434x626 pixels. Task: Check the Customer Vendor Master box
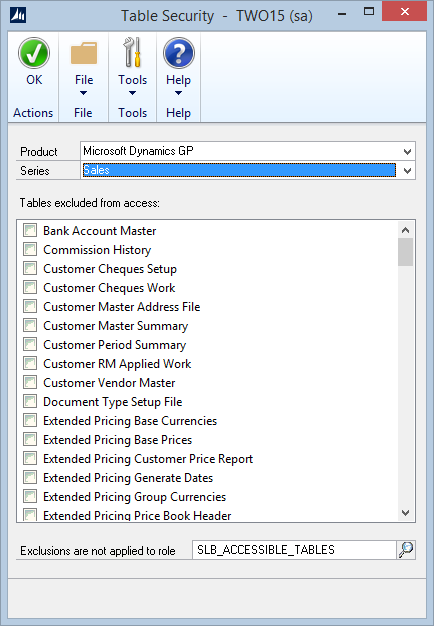[x=30, y=382]
